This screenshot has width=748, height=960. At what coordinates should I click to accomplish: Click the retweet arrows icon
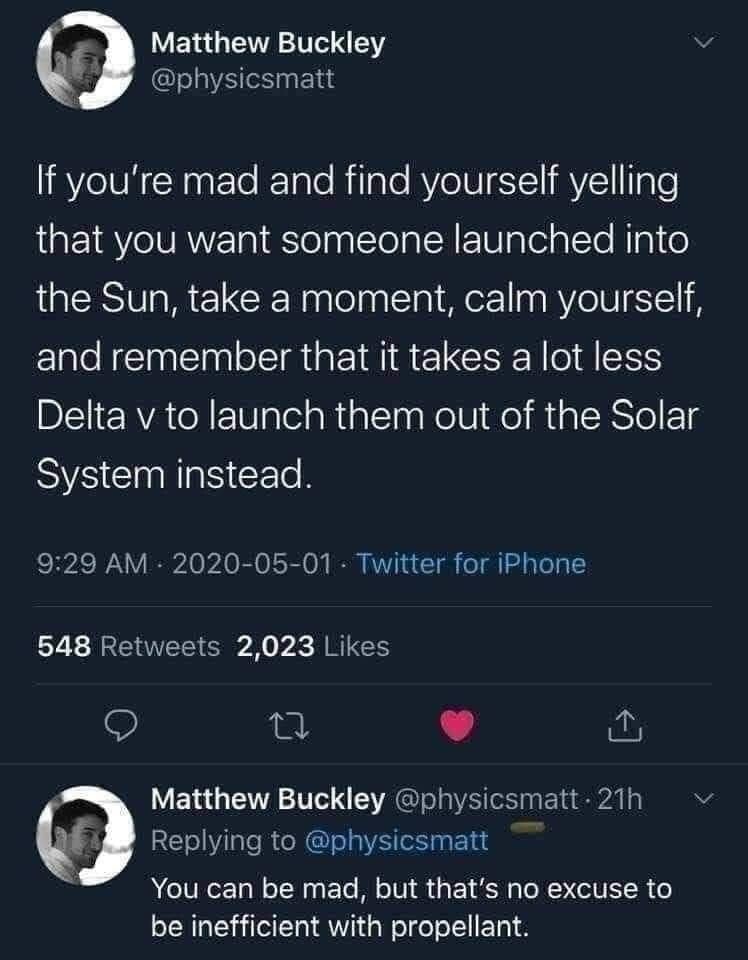click(x=290, y=727)
